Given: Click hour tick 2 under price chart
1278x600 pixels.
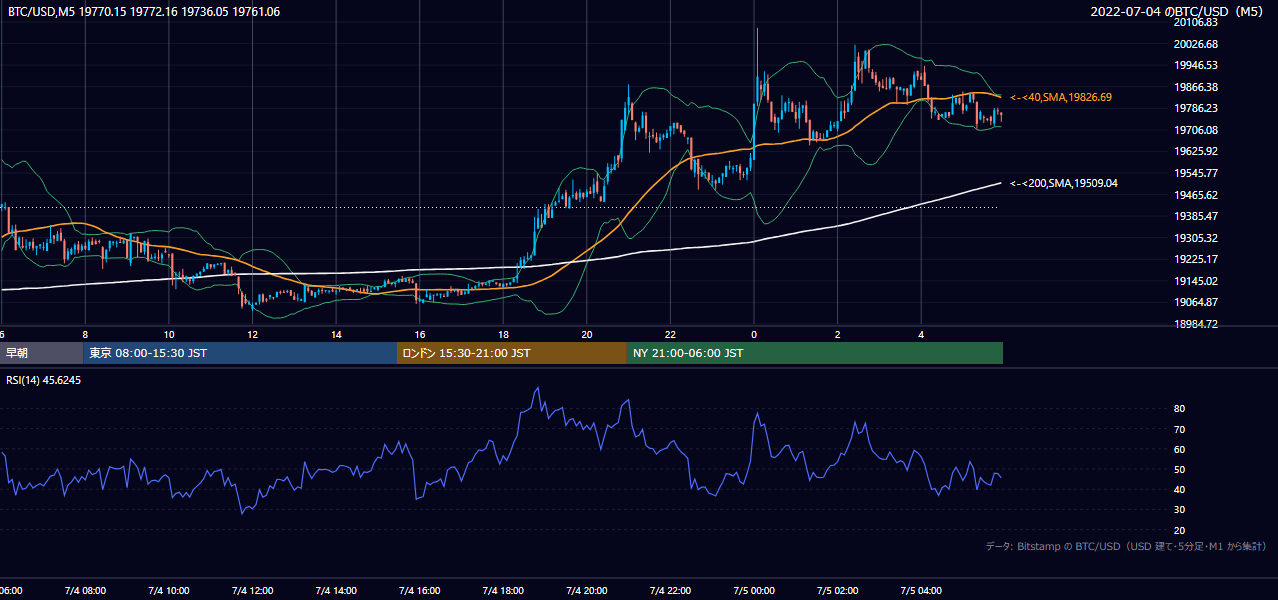Looking at the screenshot, I should (838, 335).
